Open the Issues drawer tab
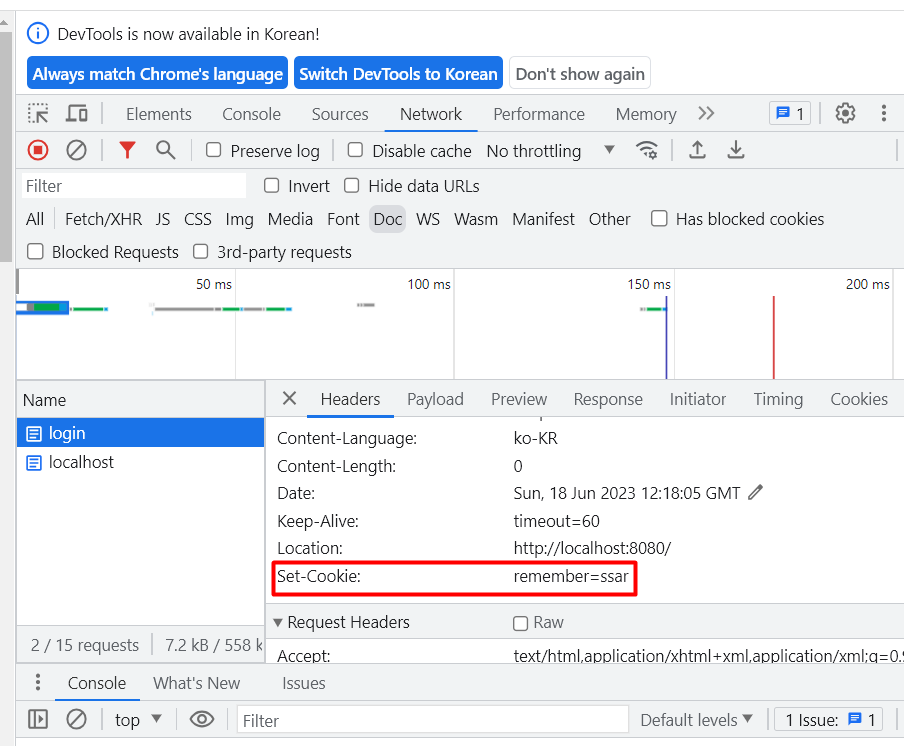Screen dimensions: 904x746 pos(303,683)
